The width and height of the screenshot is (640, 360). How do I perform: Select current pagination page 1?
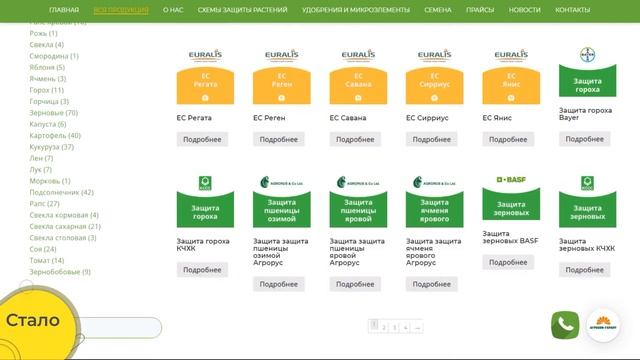[373, 325]
